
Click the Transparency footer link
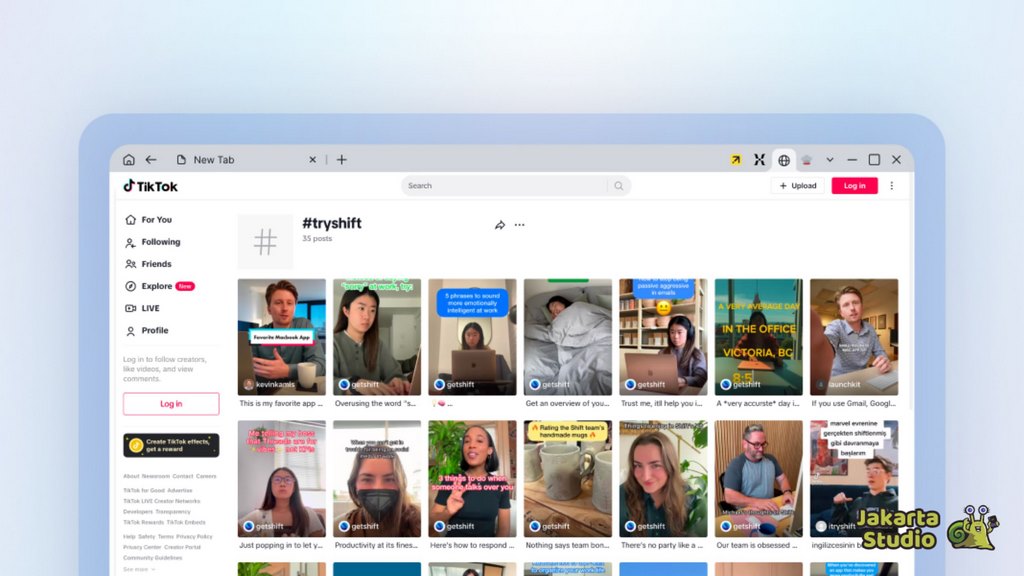[x=173, y=512]
